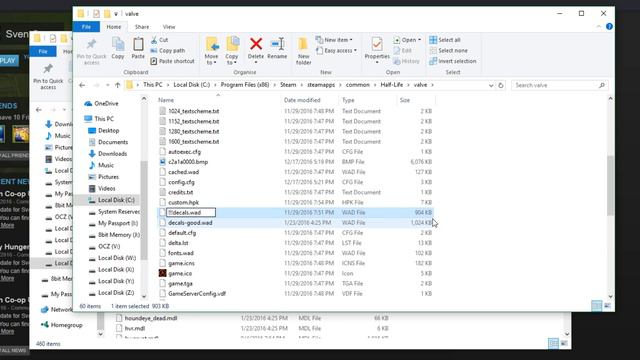
Task: Click the Cut scissors command
Action: pos(160,40)
